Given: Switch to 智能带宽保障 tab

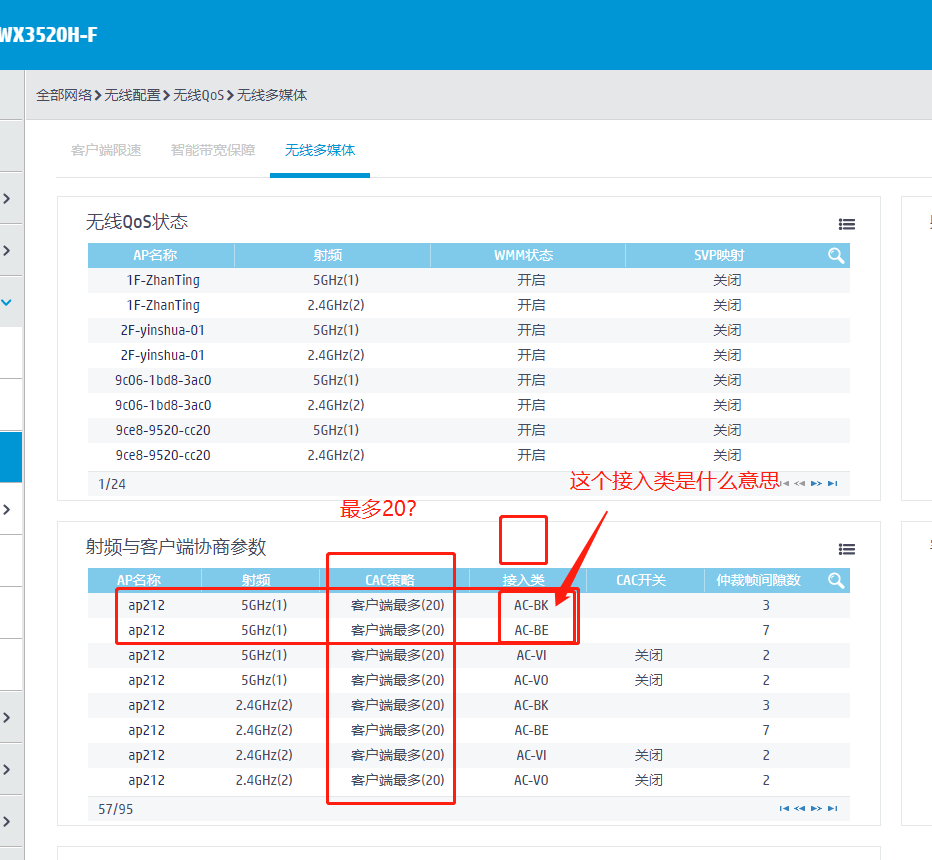Looking at the screenshot, I should click(x=213, y=150).
